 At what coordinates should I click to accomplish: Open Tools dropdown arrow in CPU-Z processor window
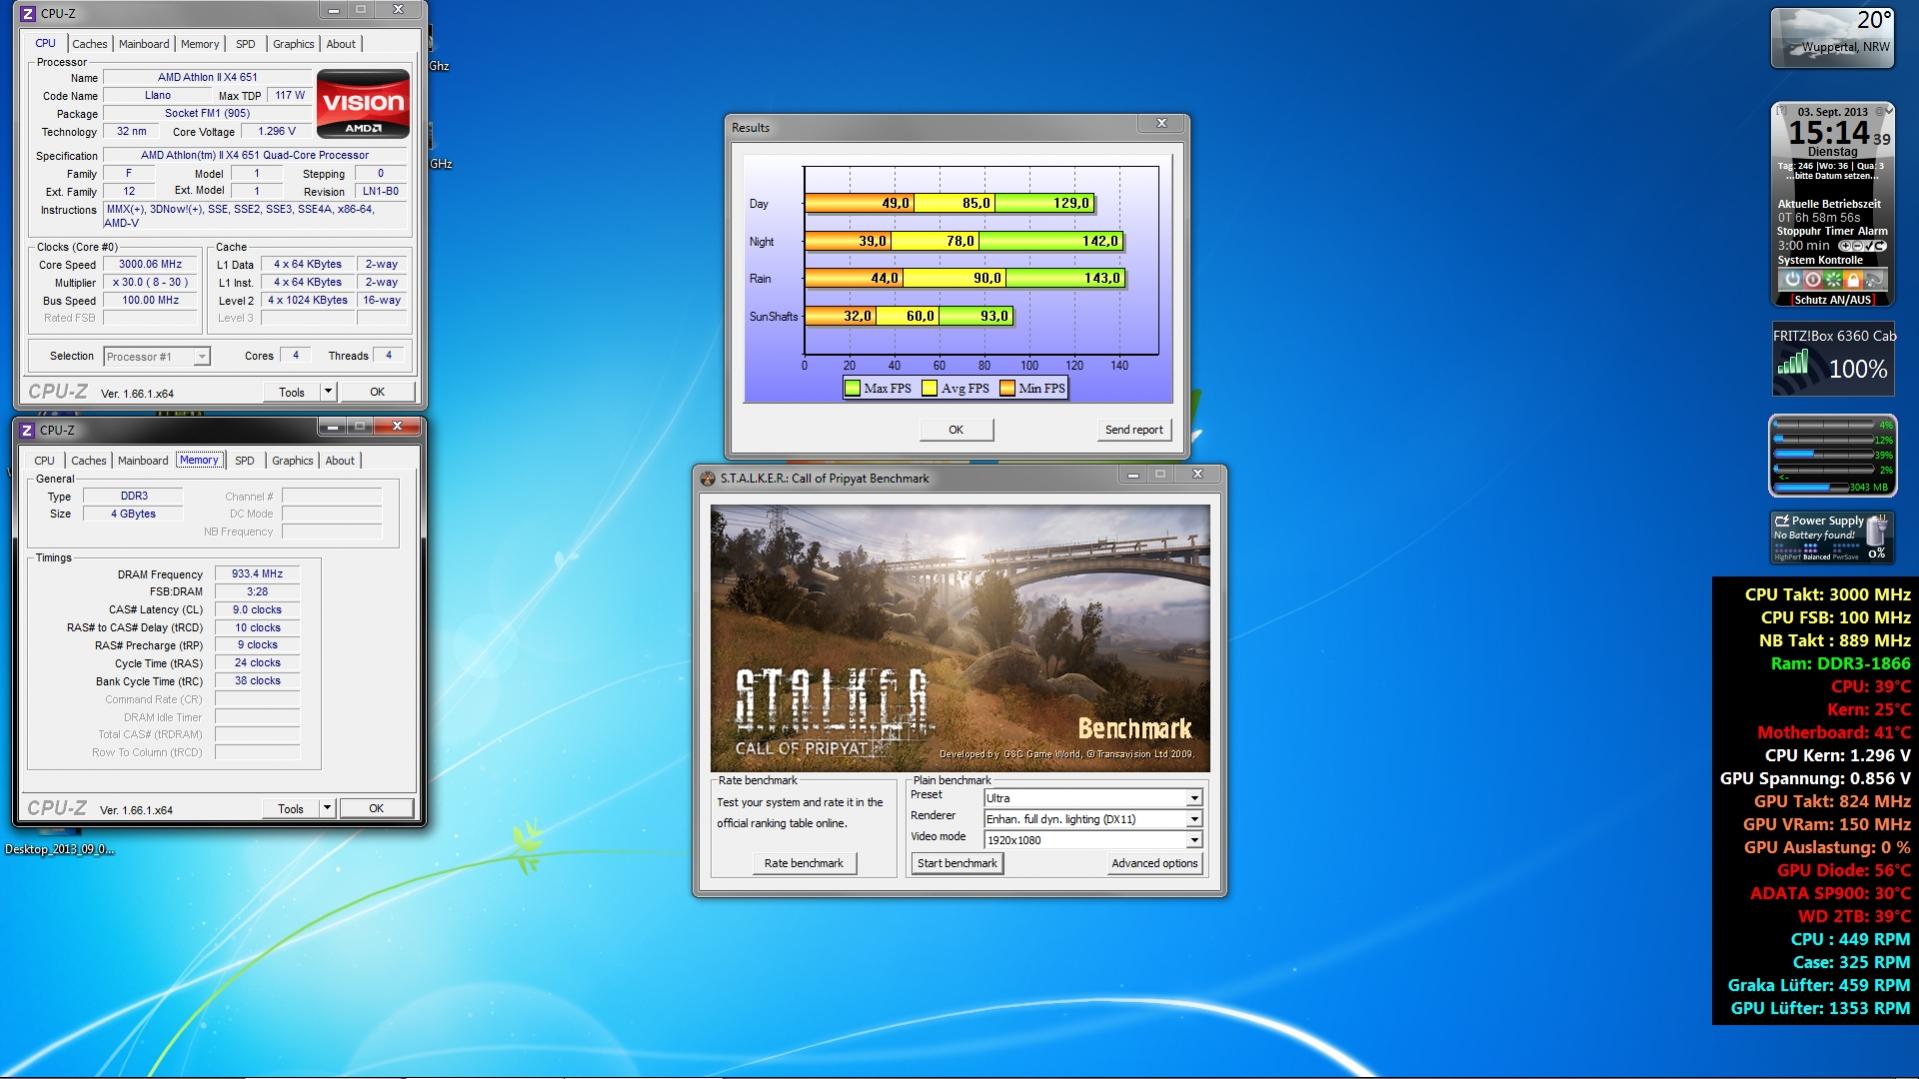(x=327, y=392)
